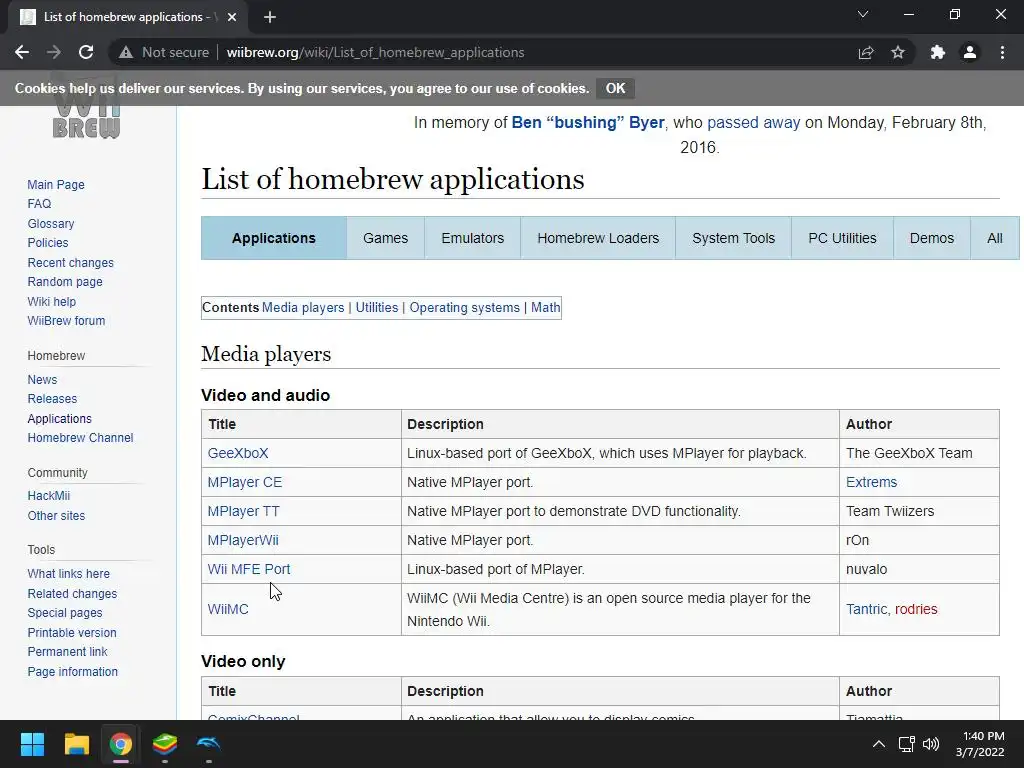Accept cookies with the OK button
Viewport: 1024px width, 768px height.
(615, 88)
